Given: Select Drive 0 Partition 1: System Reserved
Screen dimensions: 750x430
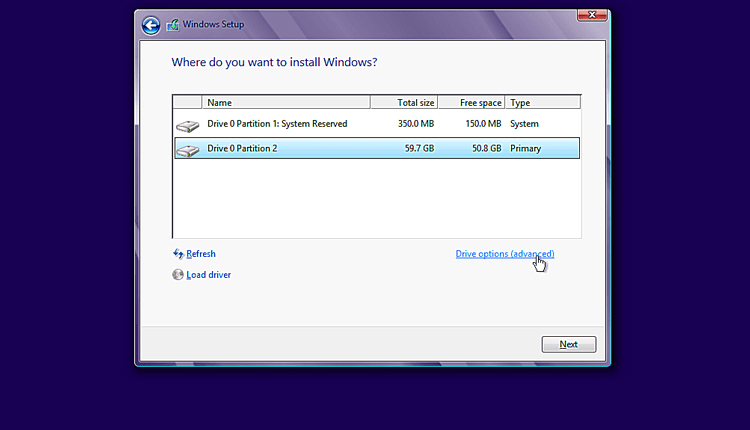Looking at the screenshot, I should 377,124.
